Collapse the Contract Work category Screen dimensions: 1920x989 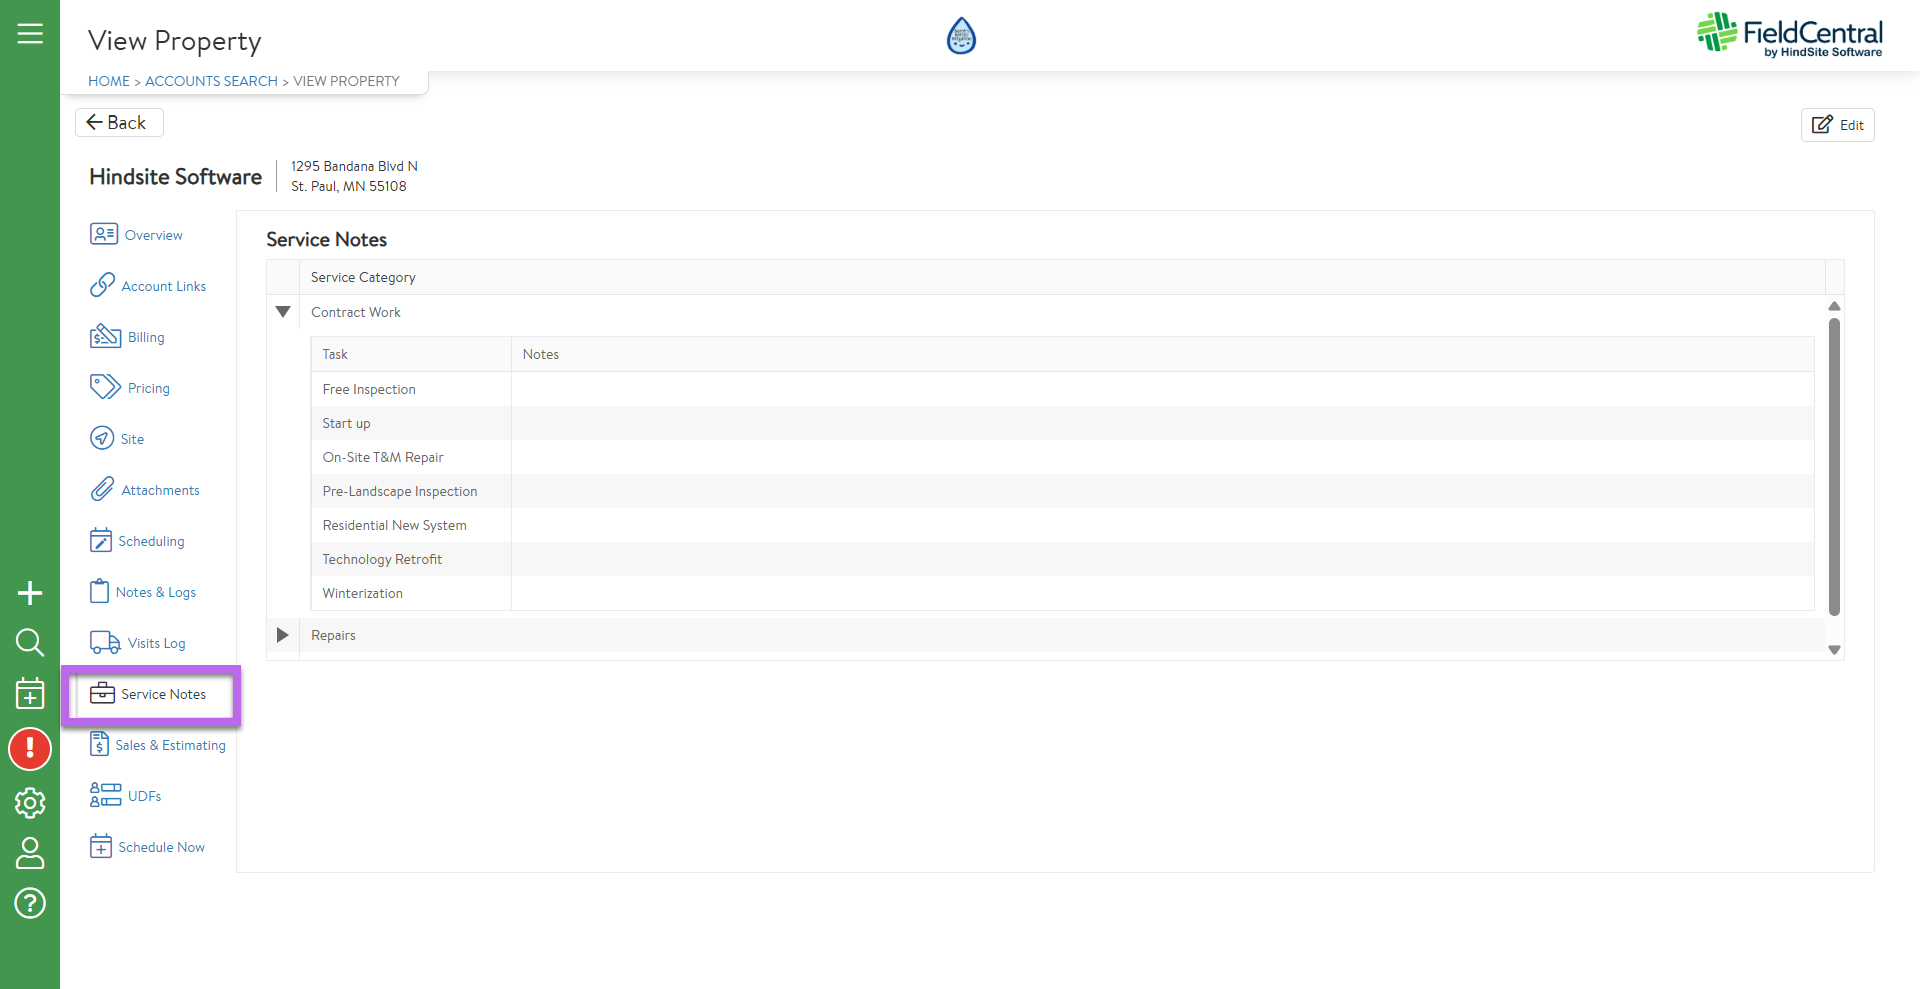283,312
